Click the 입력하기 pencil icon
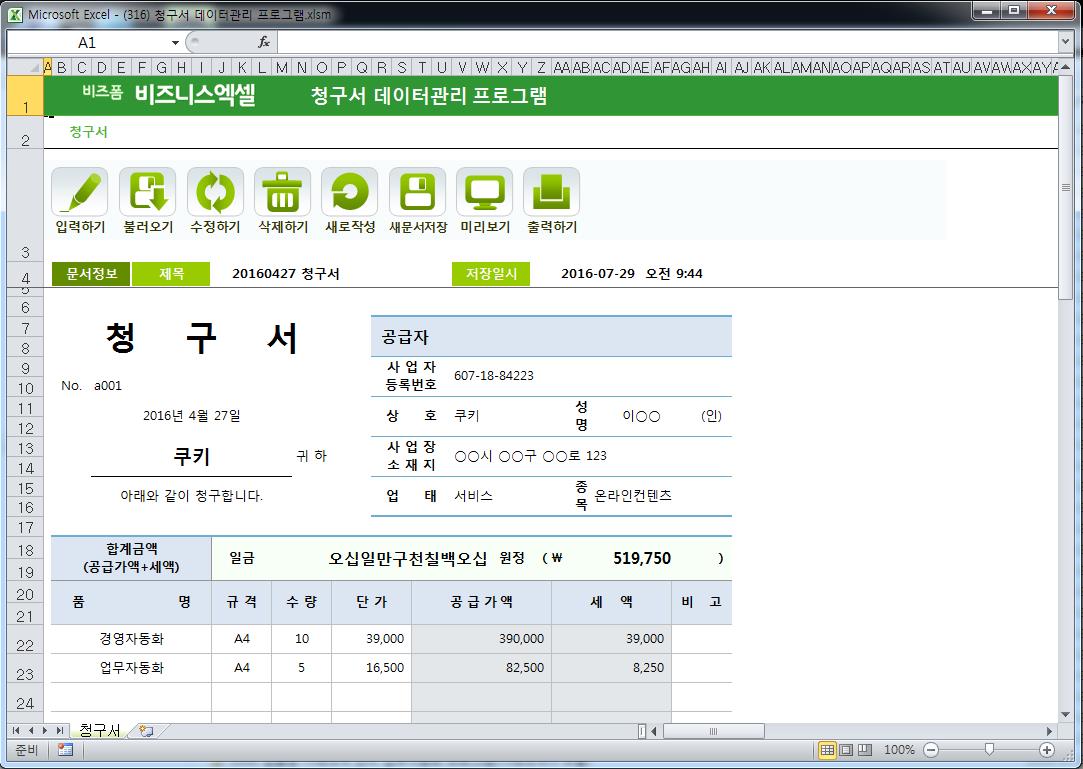The width and height of the screenshot is (1083, 769). (79, 192)
